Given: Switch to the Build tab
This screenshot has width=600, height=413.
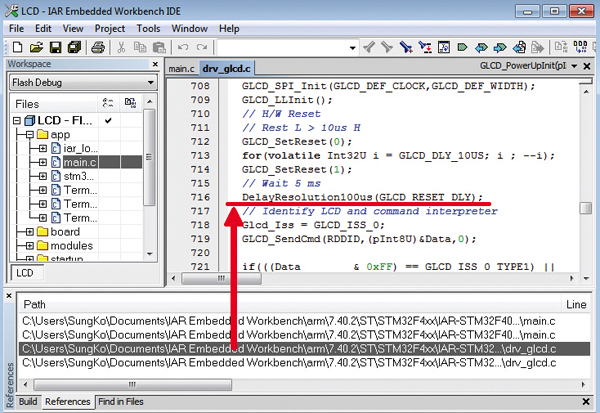Looking at the screenshot, I should 26,402.
